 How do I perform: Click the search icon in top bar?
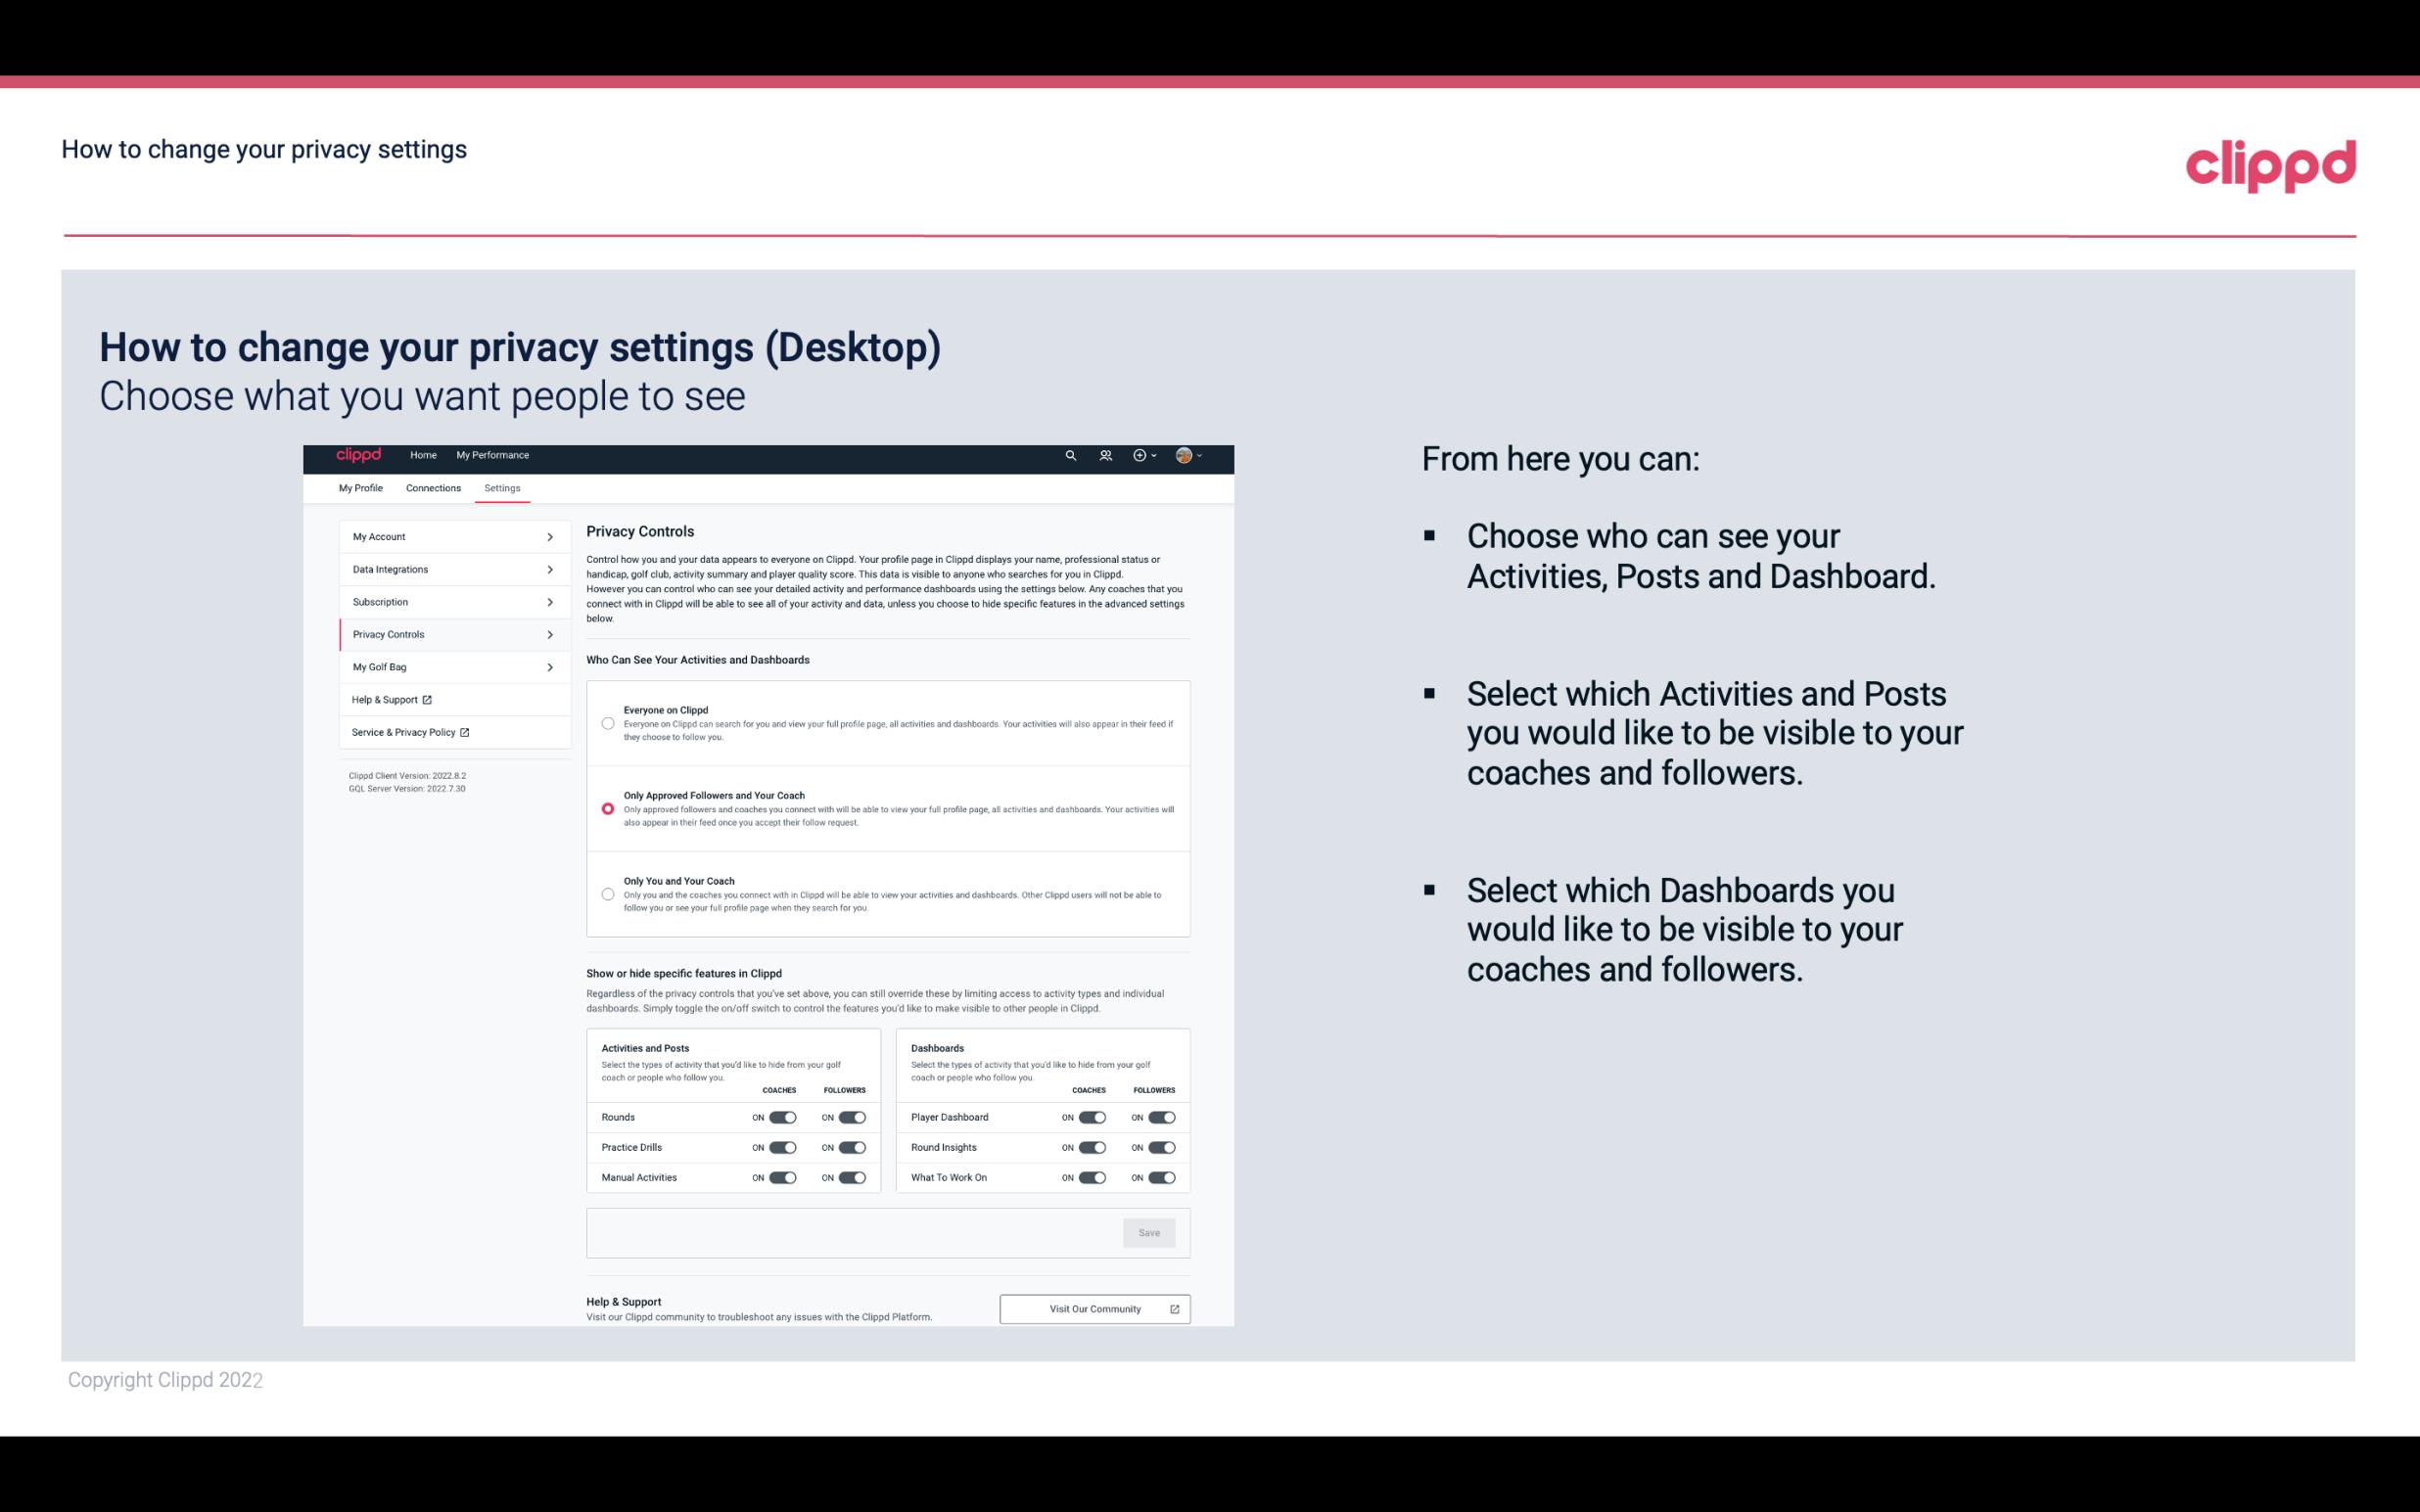click(x=1072, y=455)
